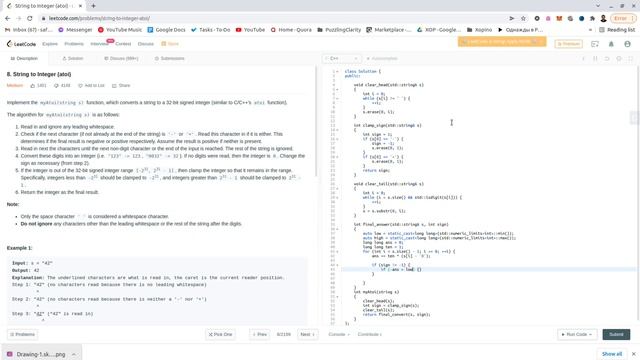This screenshot has height=360, width=640.
Task: Click the browser address bar
Action: 273,18
